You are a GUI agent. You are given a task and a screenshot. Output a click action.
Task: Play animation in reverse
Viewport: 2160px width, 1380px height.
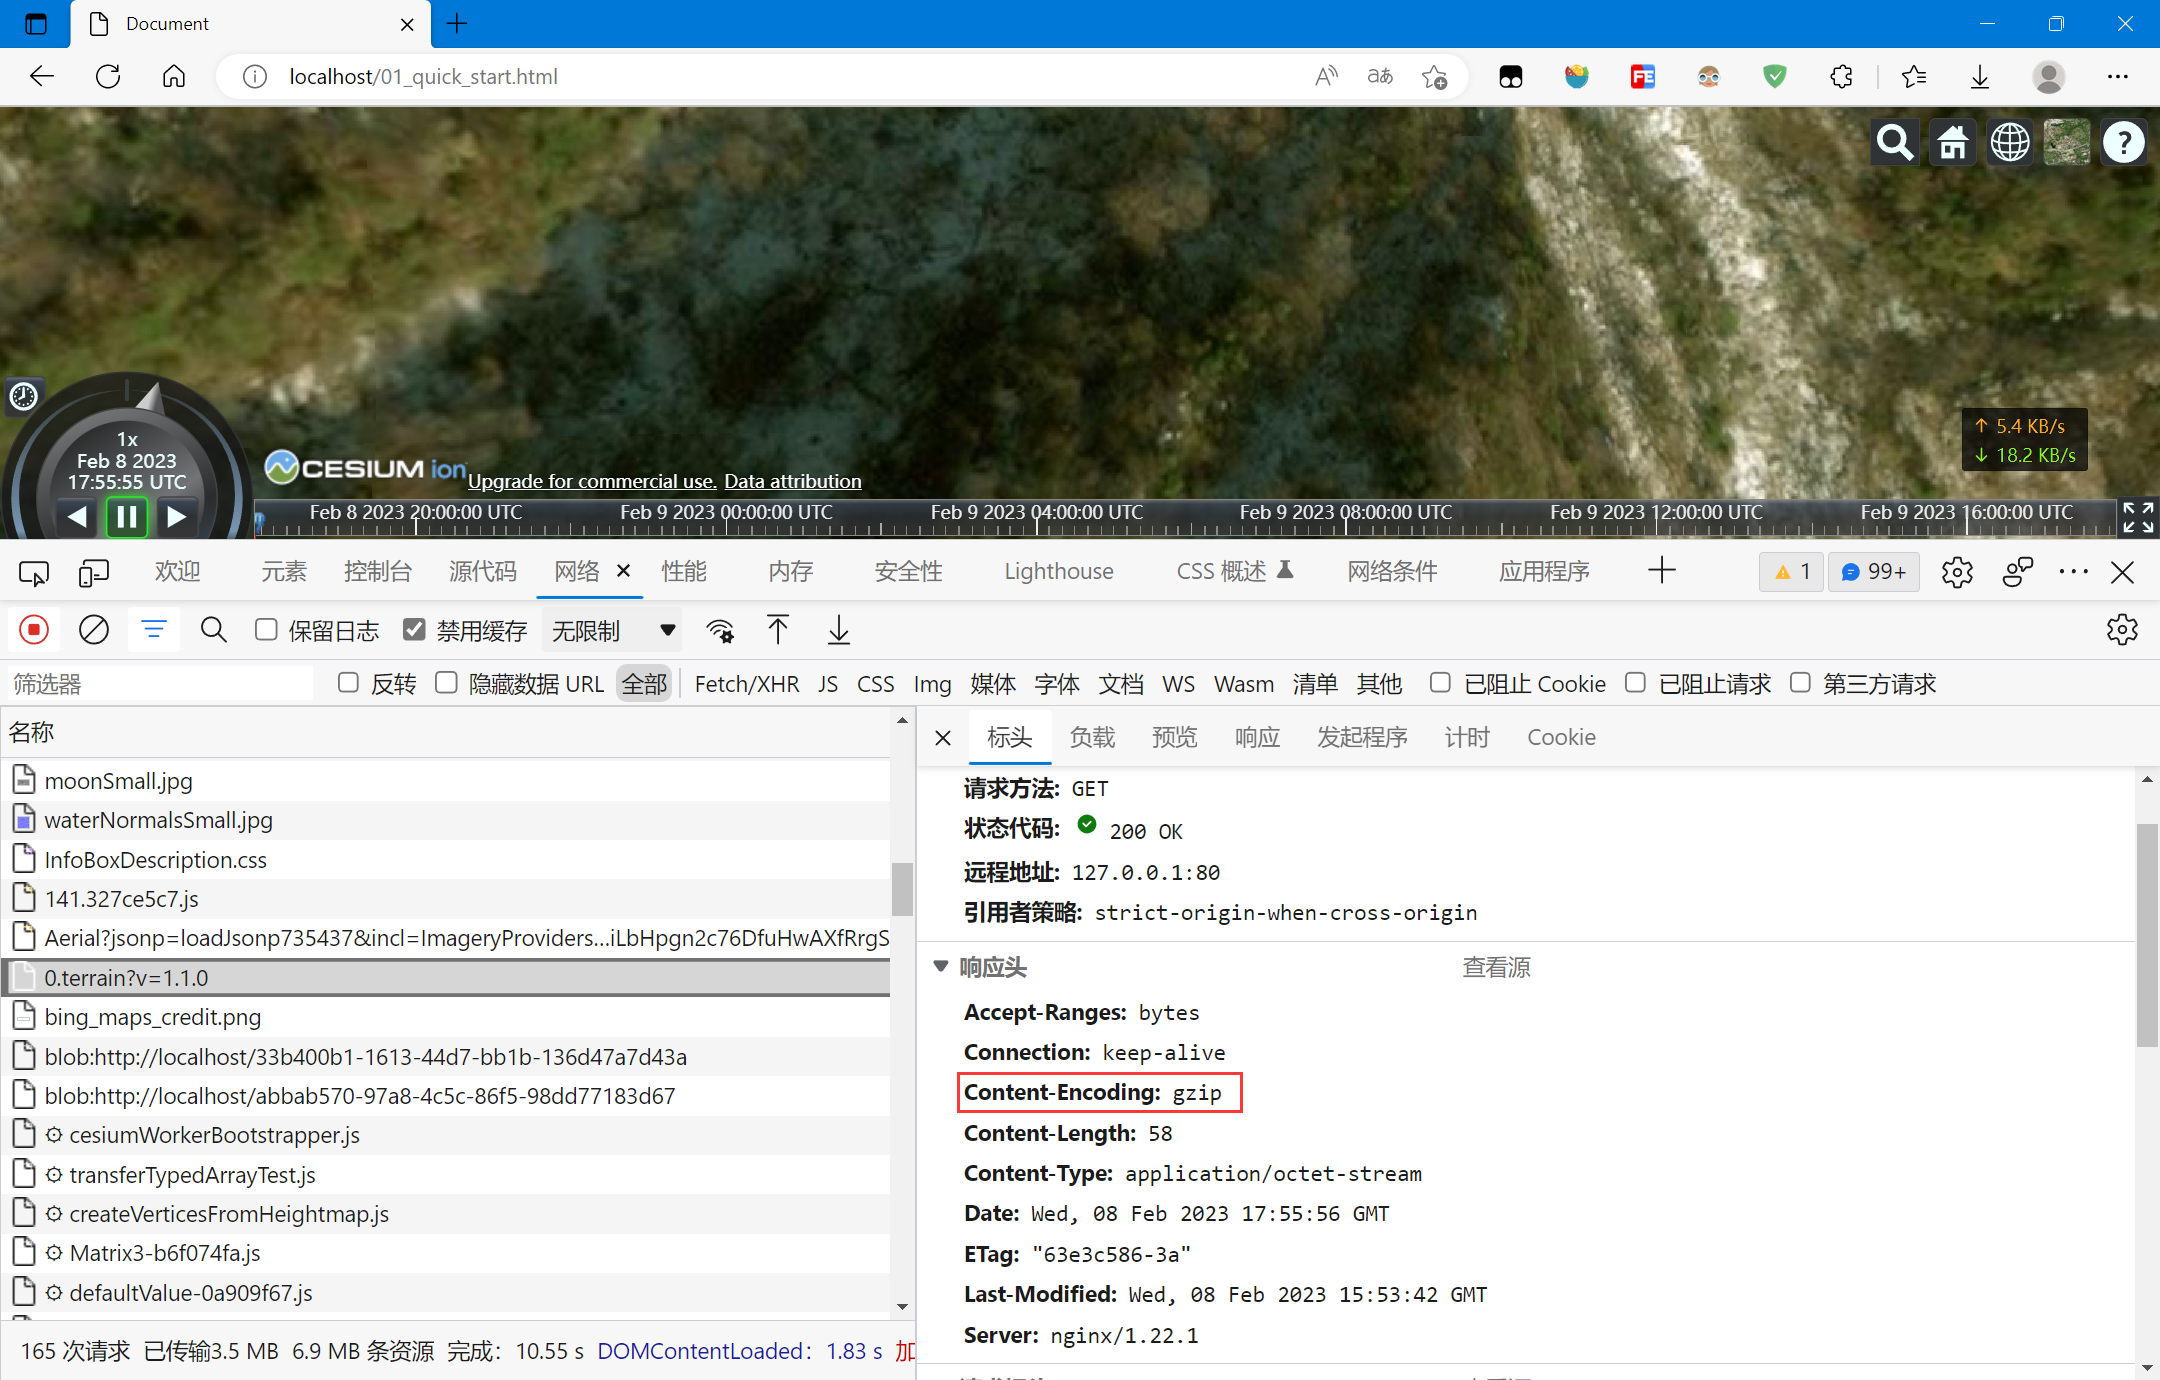78,516
